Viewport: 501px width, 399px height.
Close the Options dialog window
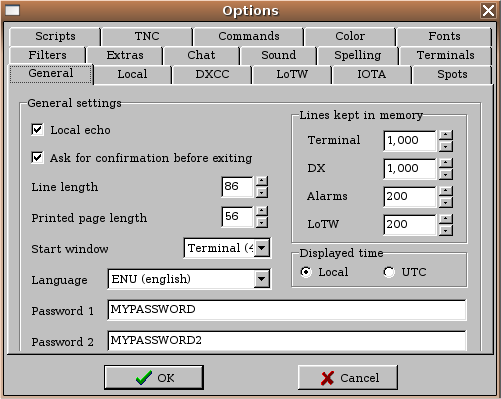[488, 10]
